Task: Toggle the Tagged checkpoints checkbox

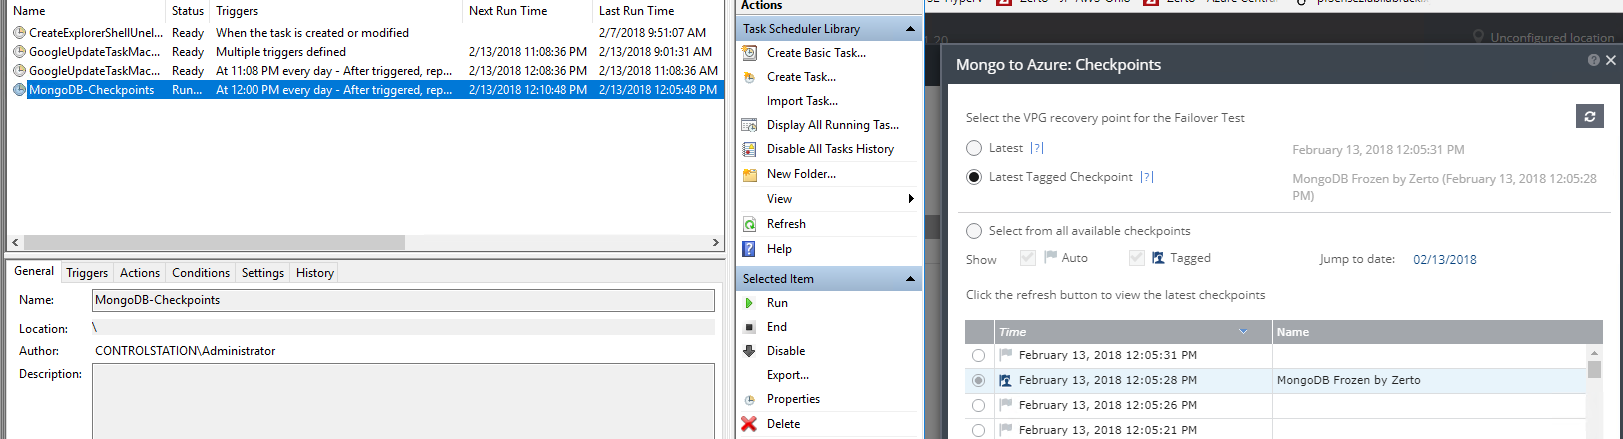Action: (x=1136, y=258)
